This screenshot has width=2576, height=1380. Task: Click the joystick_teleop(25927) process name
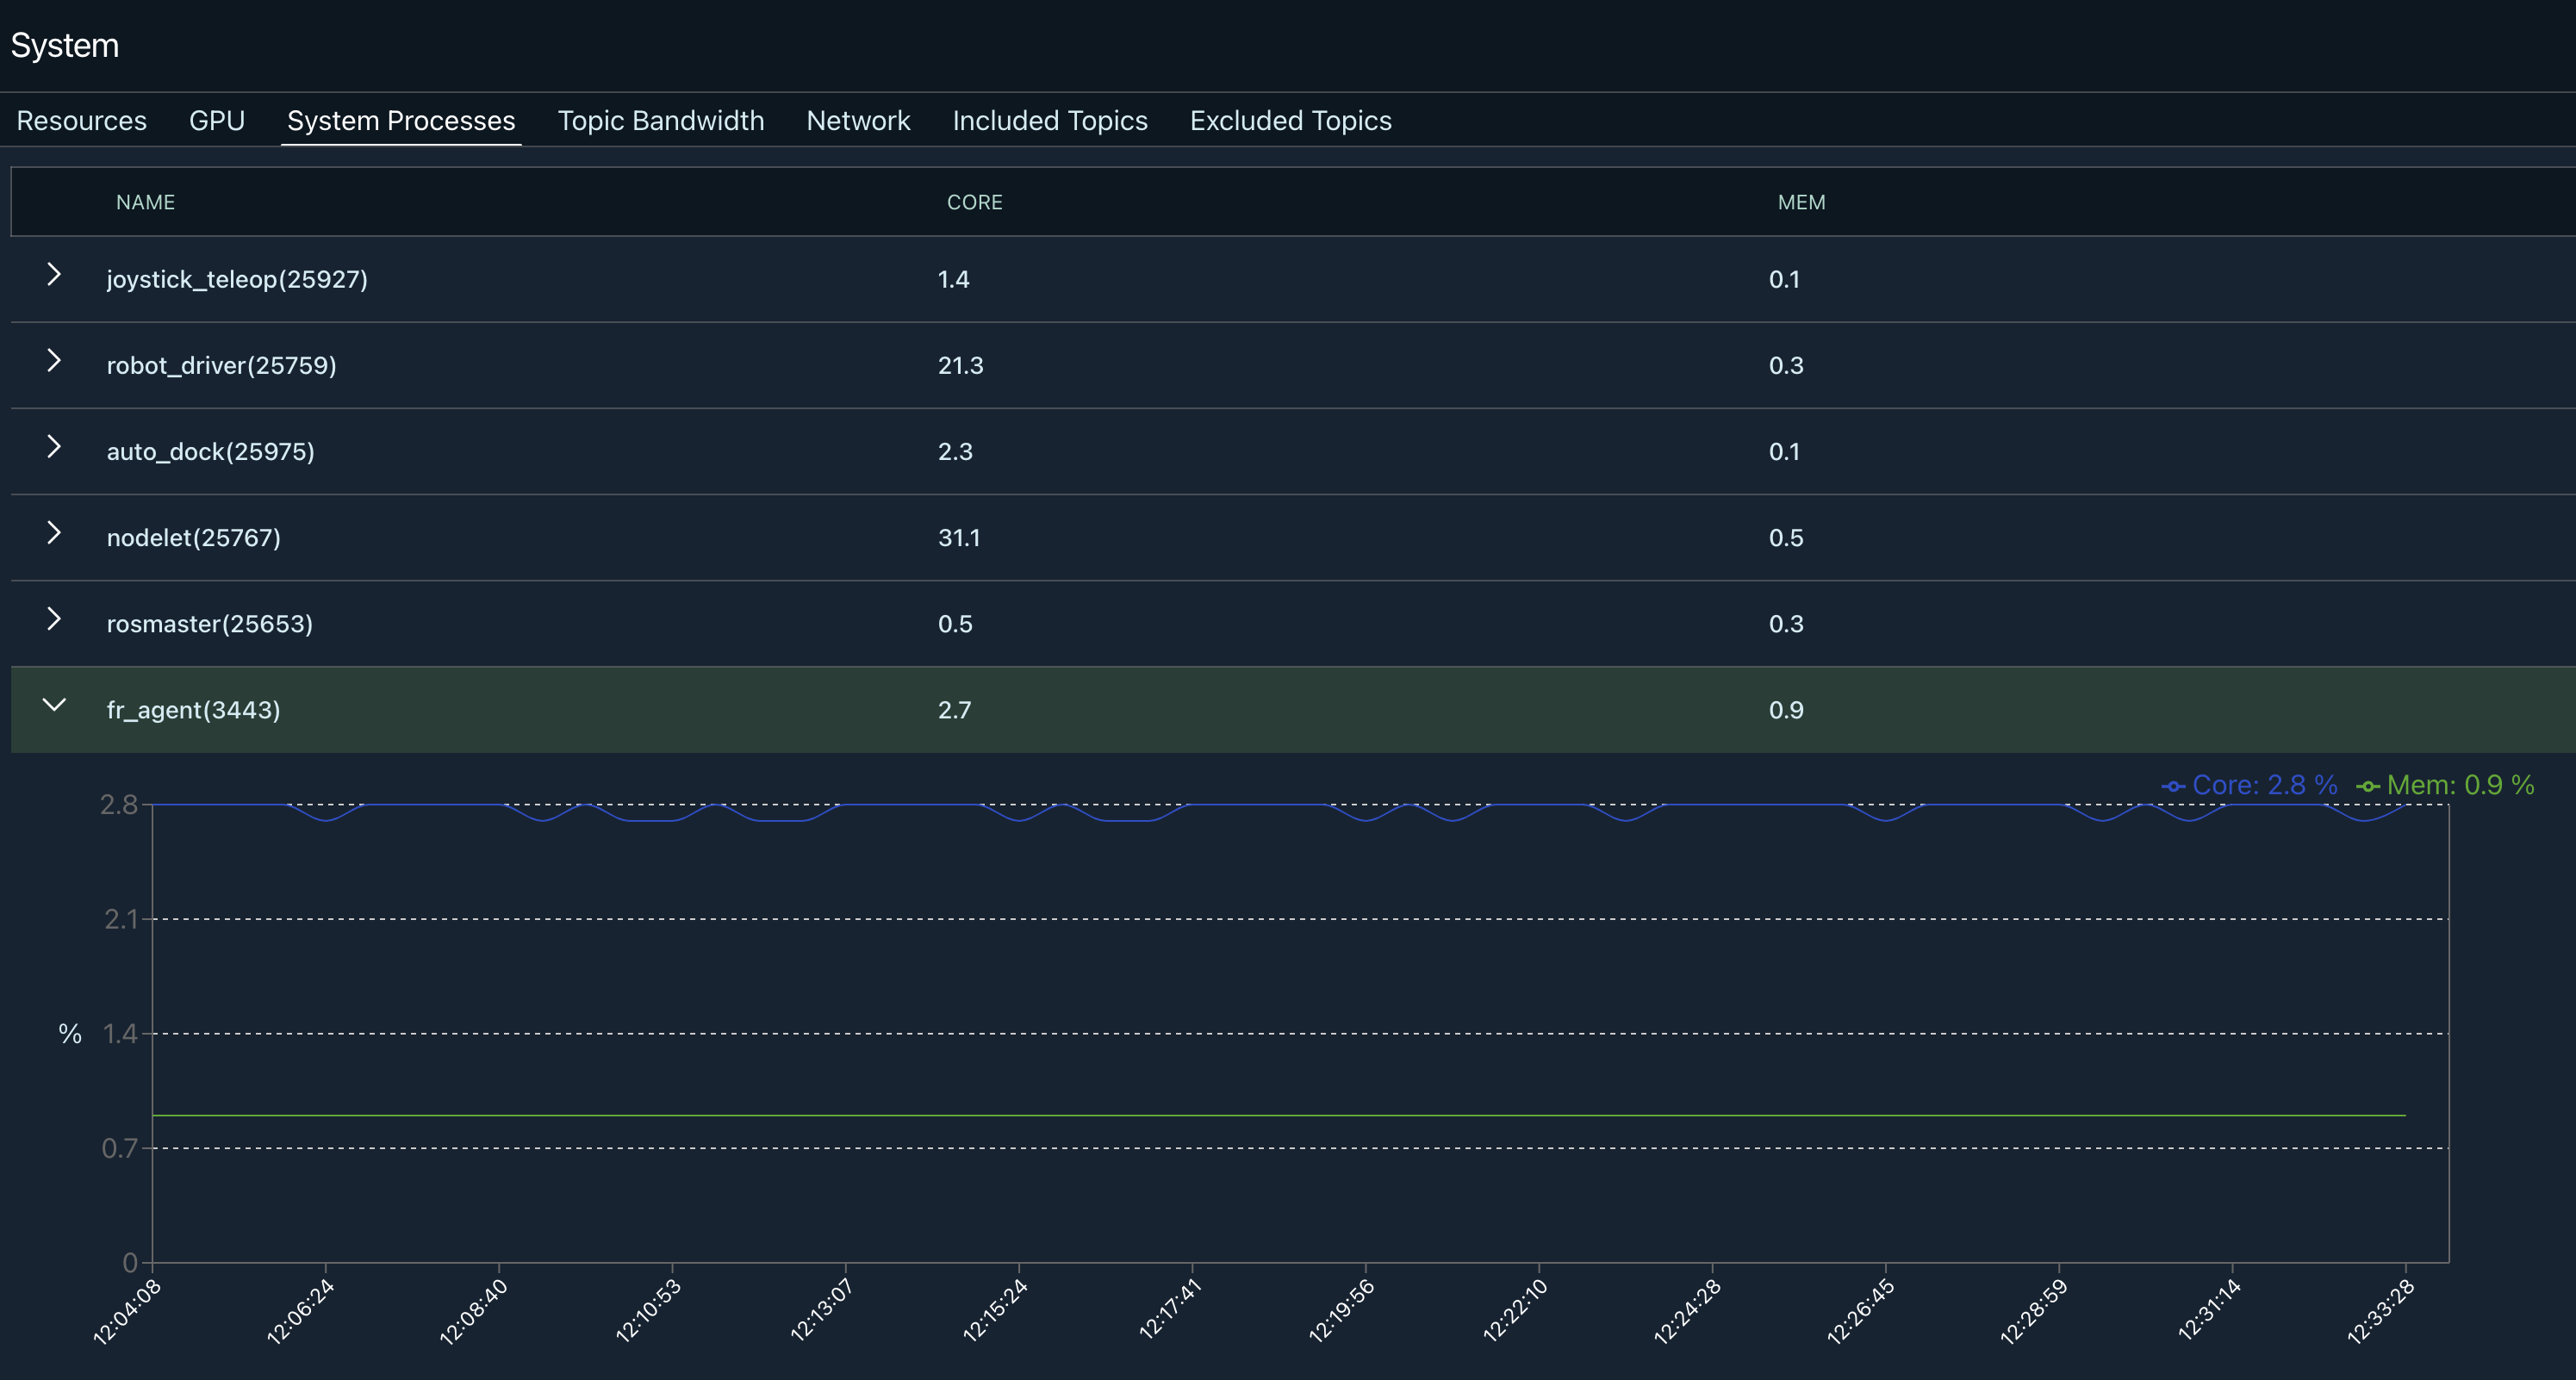tap(237, 279)
